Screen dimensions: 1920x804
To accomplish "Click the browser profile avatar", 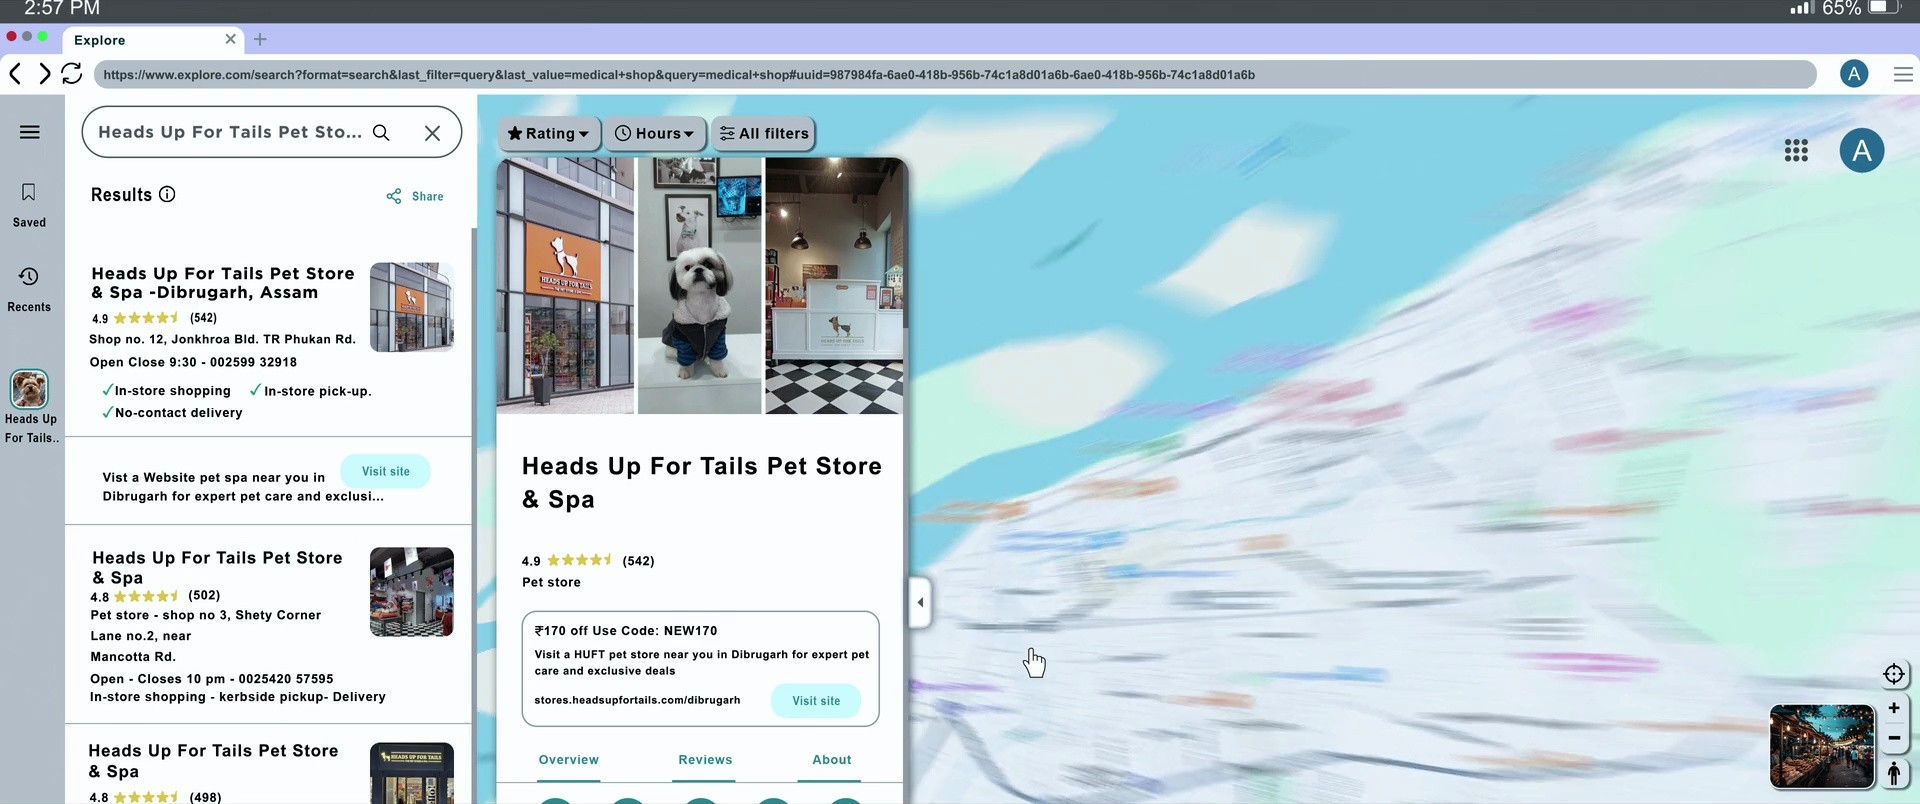I will click(1853, 74).
